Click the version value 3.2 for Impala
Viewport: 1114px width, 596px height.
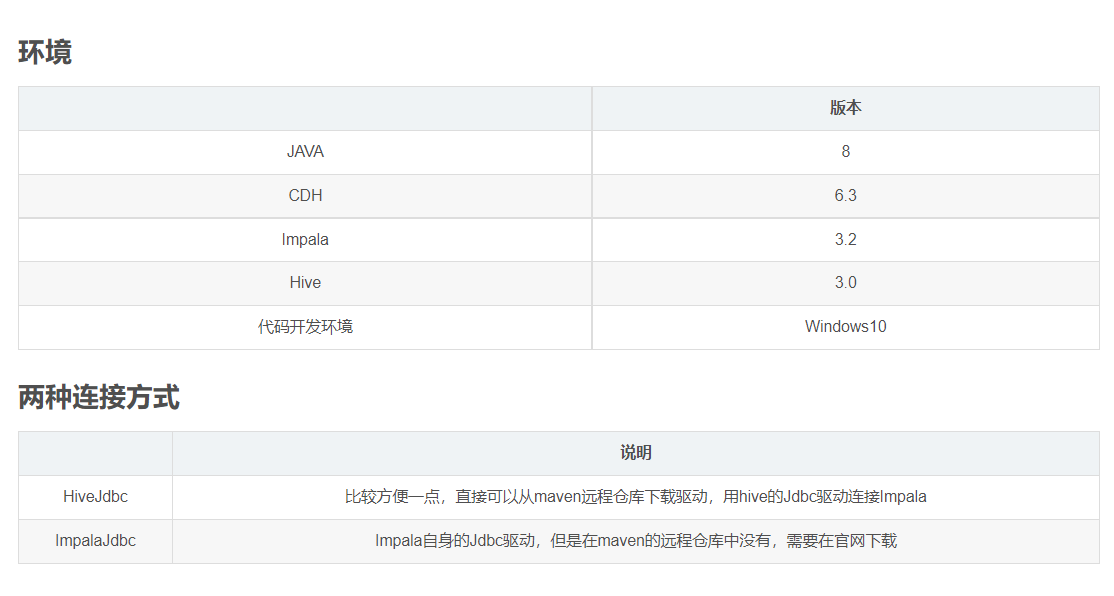(x=845, y=239)
